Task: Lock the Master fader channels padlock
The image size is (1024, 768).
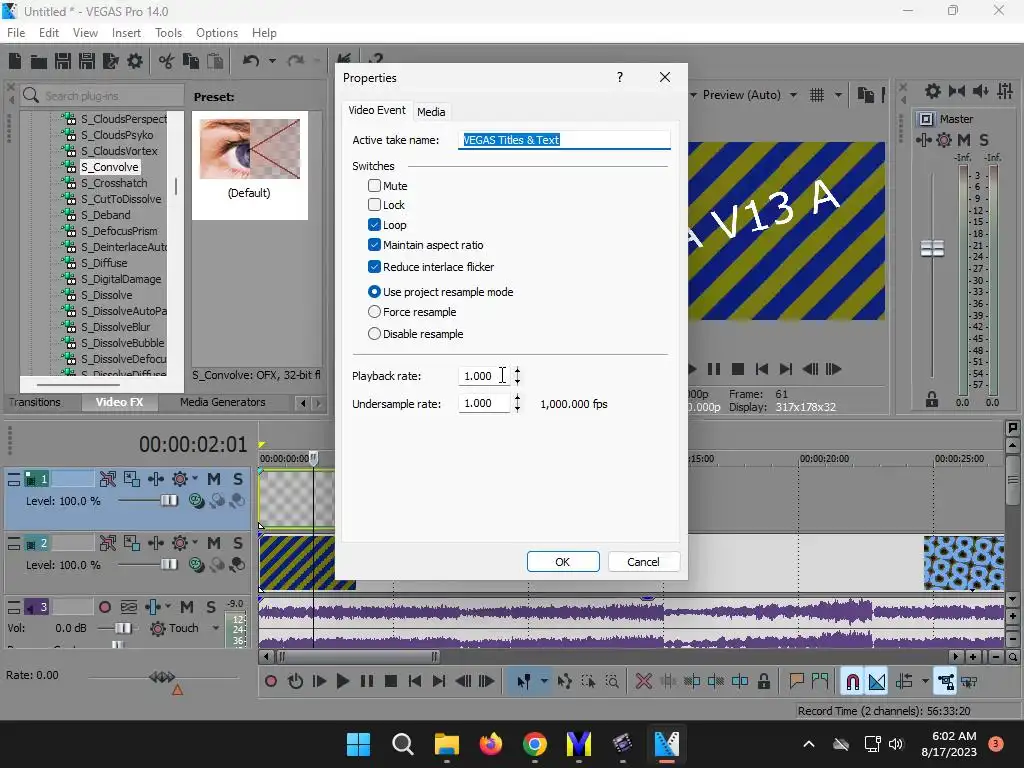Action: click(x=931, y=399)
